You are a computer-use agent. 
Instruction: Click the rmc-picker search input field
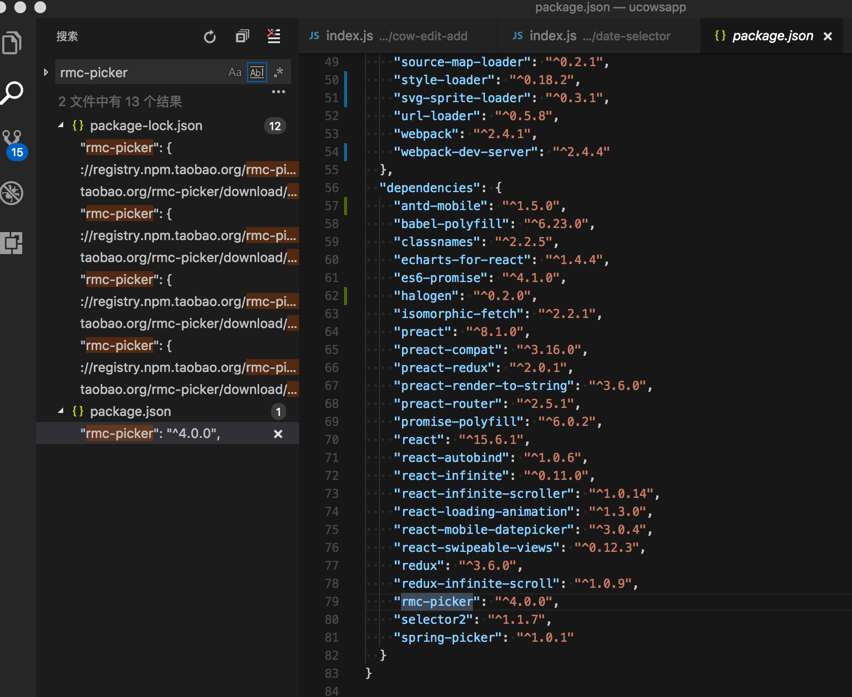[140, 72]
